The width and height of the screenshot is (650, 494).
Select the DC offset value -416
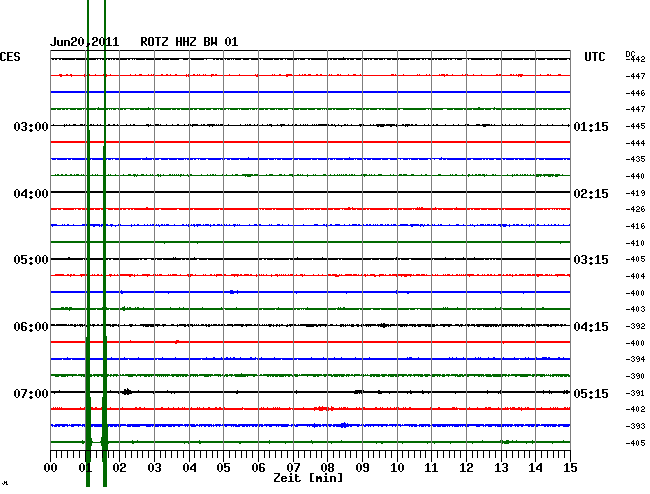[x=635, y=226]
